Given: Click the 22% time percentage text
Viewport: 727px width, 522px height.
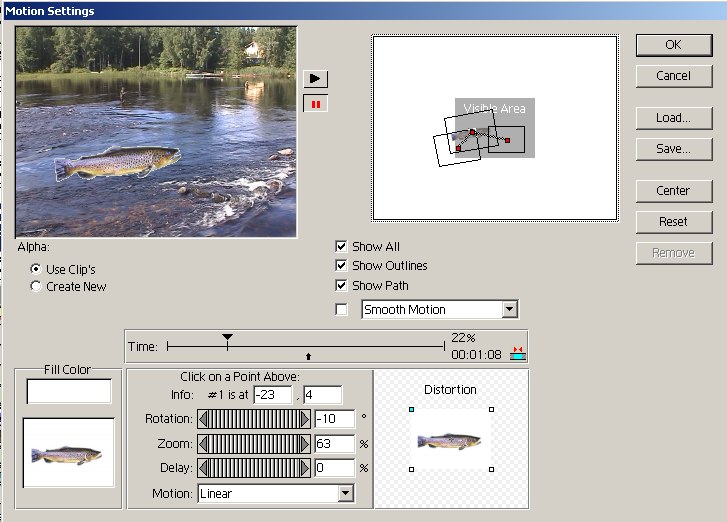Looking at the screenshot, I should click(463, 337).
